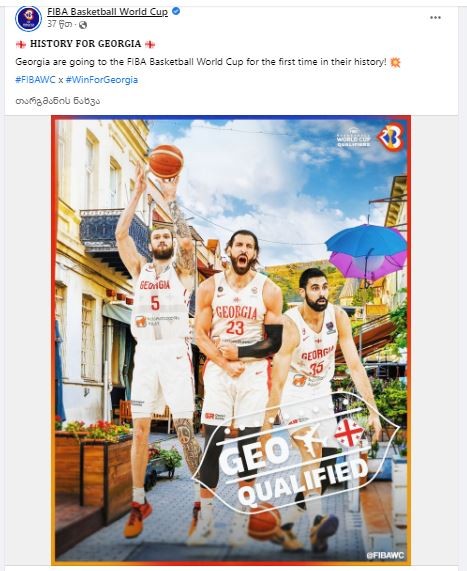The width and height of the screenshot is (467, 571).
Task: Click the FIBA World Cup logo in poster corner
Action: click(391, 137)
